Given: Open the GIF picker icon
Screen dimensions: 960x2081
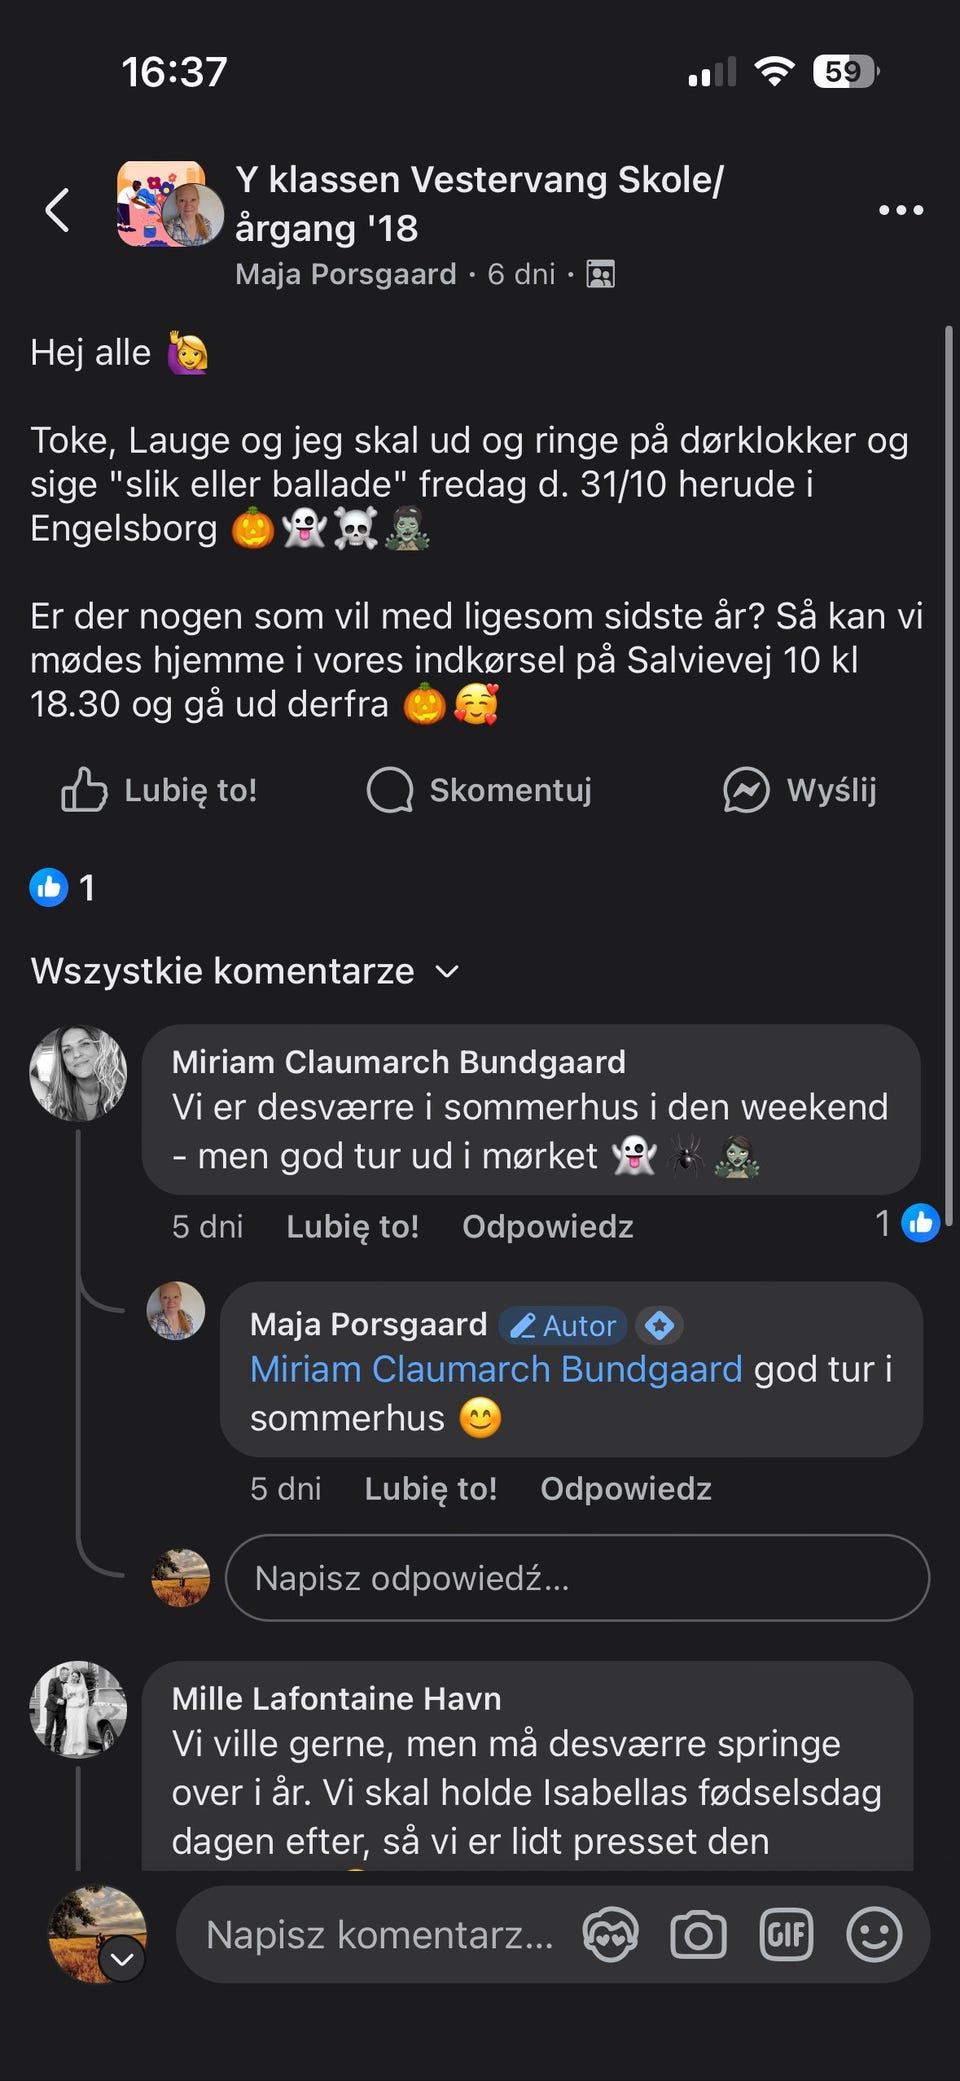Looking at the screenshot, I should point(786,1935).
